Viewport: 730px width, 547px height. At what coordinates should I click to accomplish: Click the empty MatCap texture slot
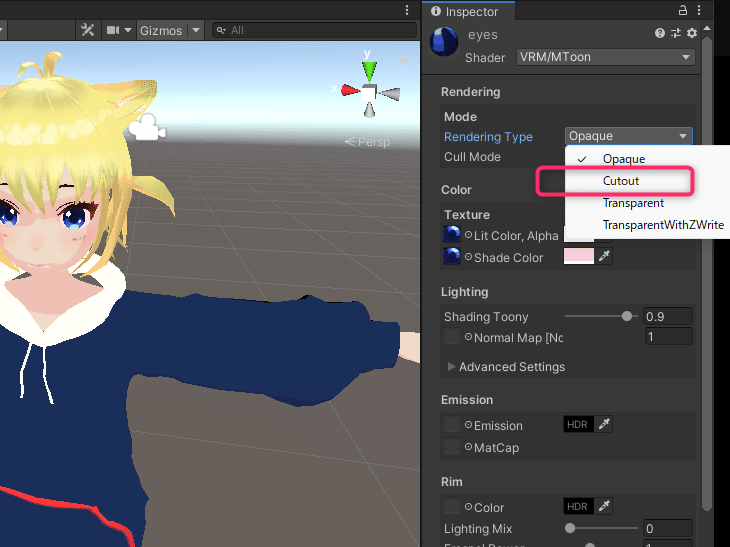(452, 446)
